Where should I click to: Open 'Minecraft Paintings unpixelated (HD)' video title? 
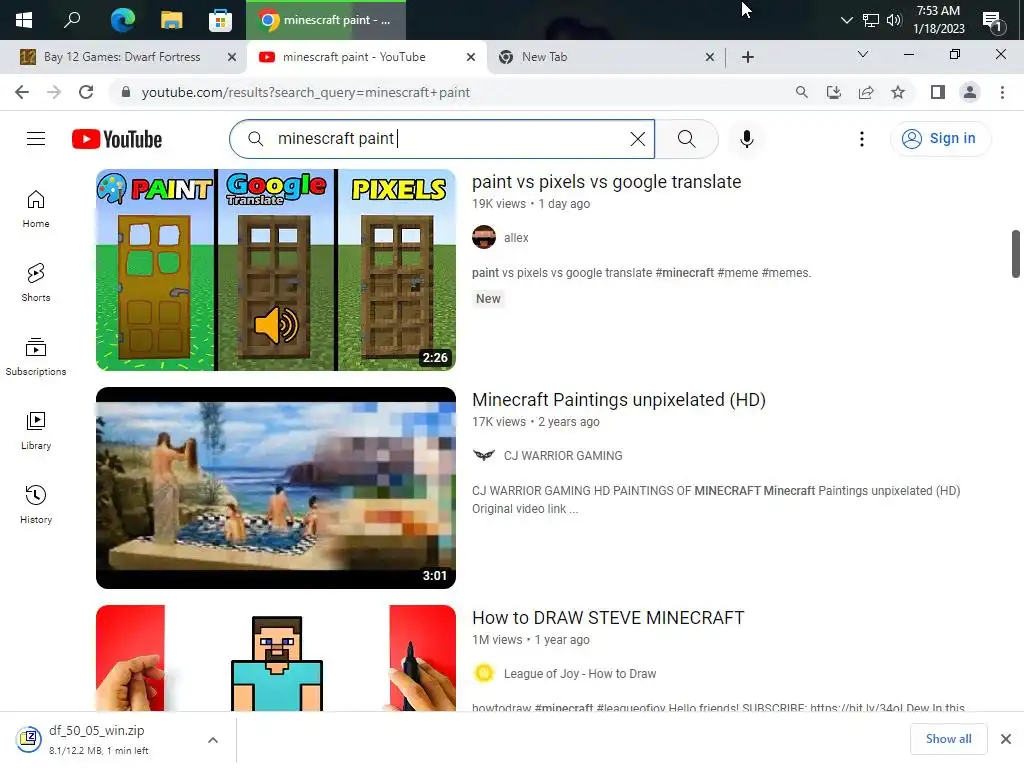pyautogui.click(x=618, y=400)
